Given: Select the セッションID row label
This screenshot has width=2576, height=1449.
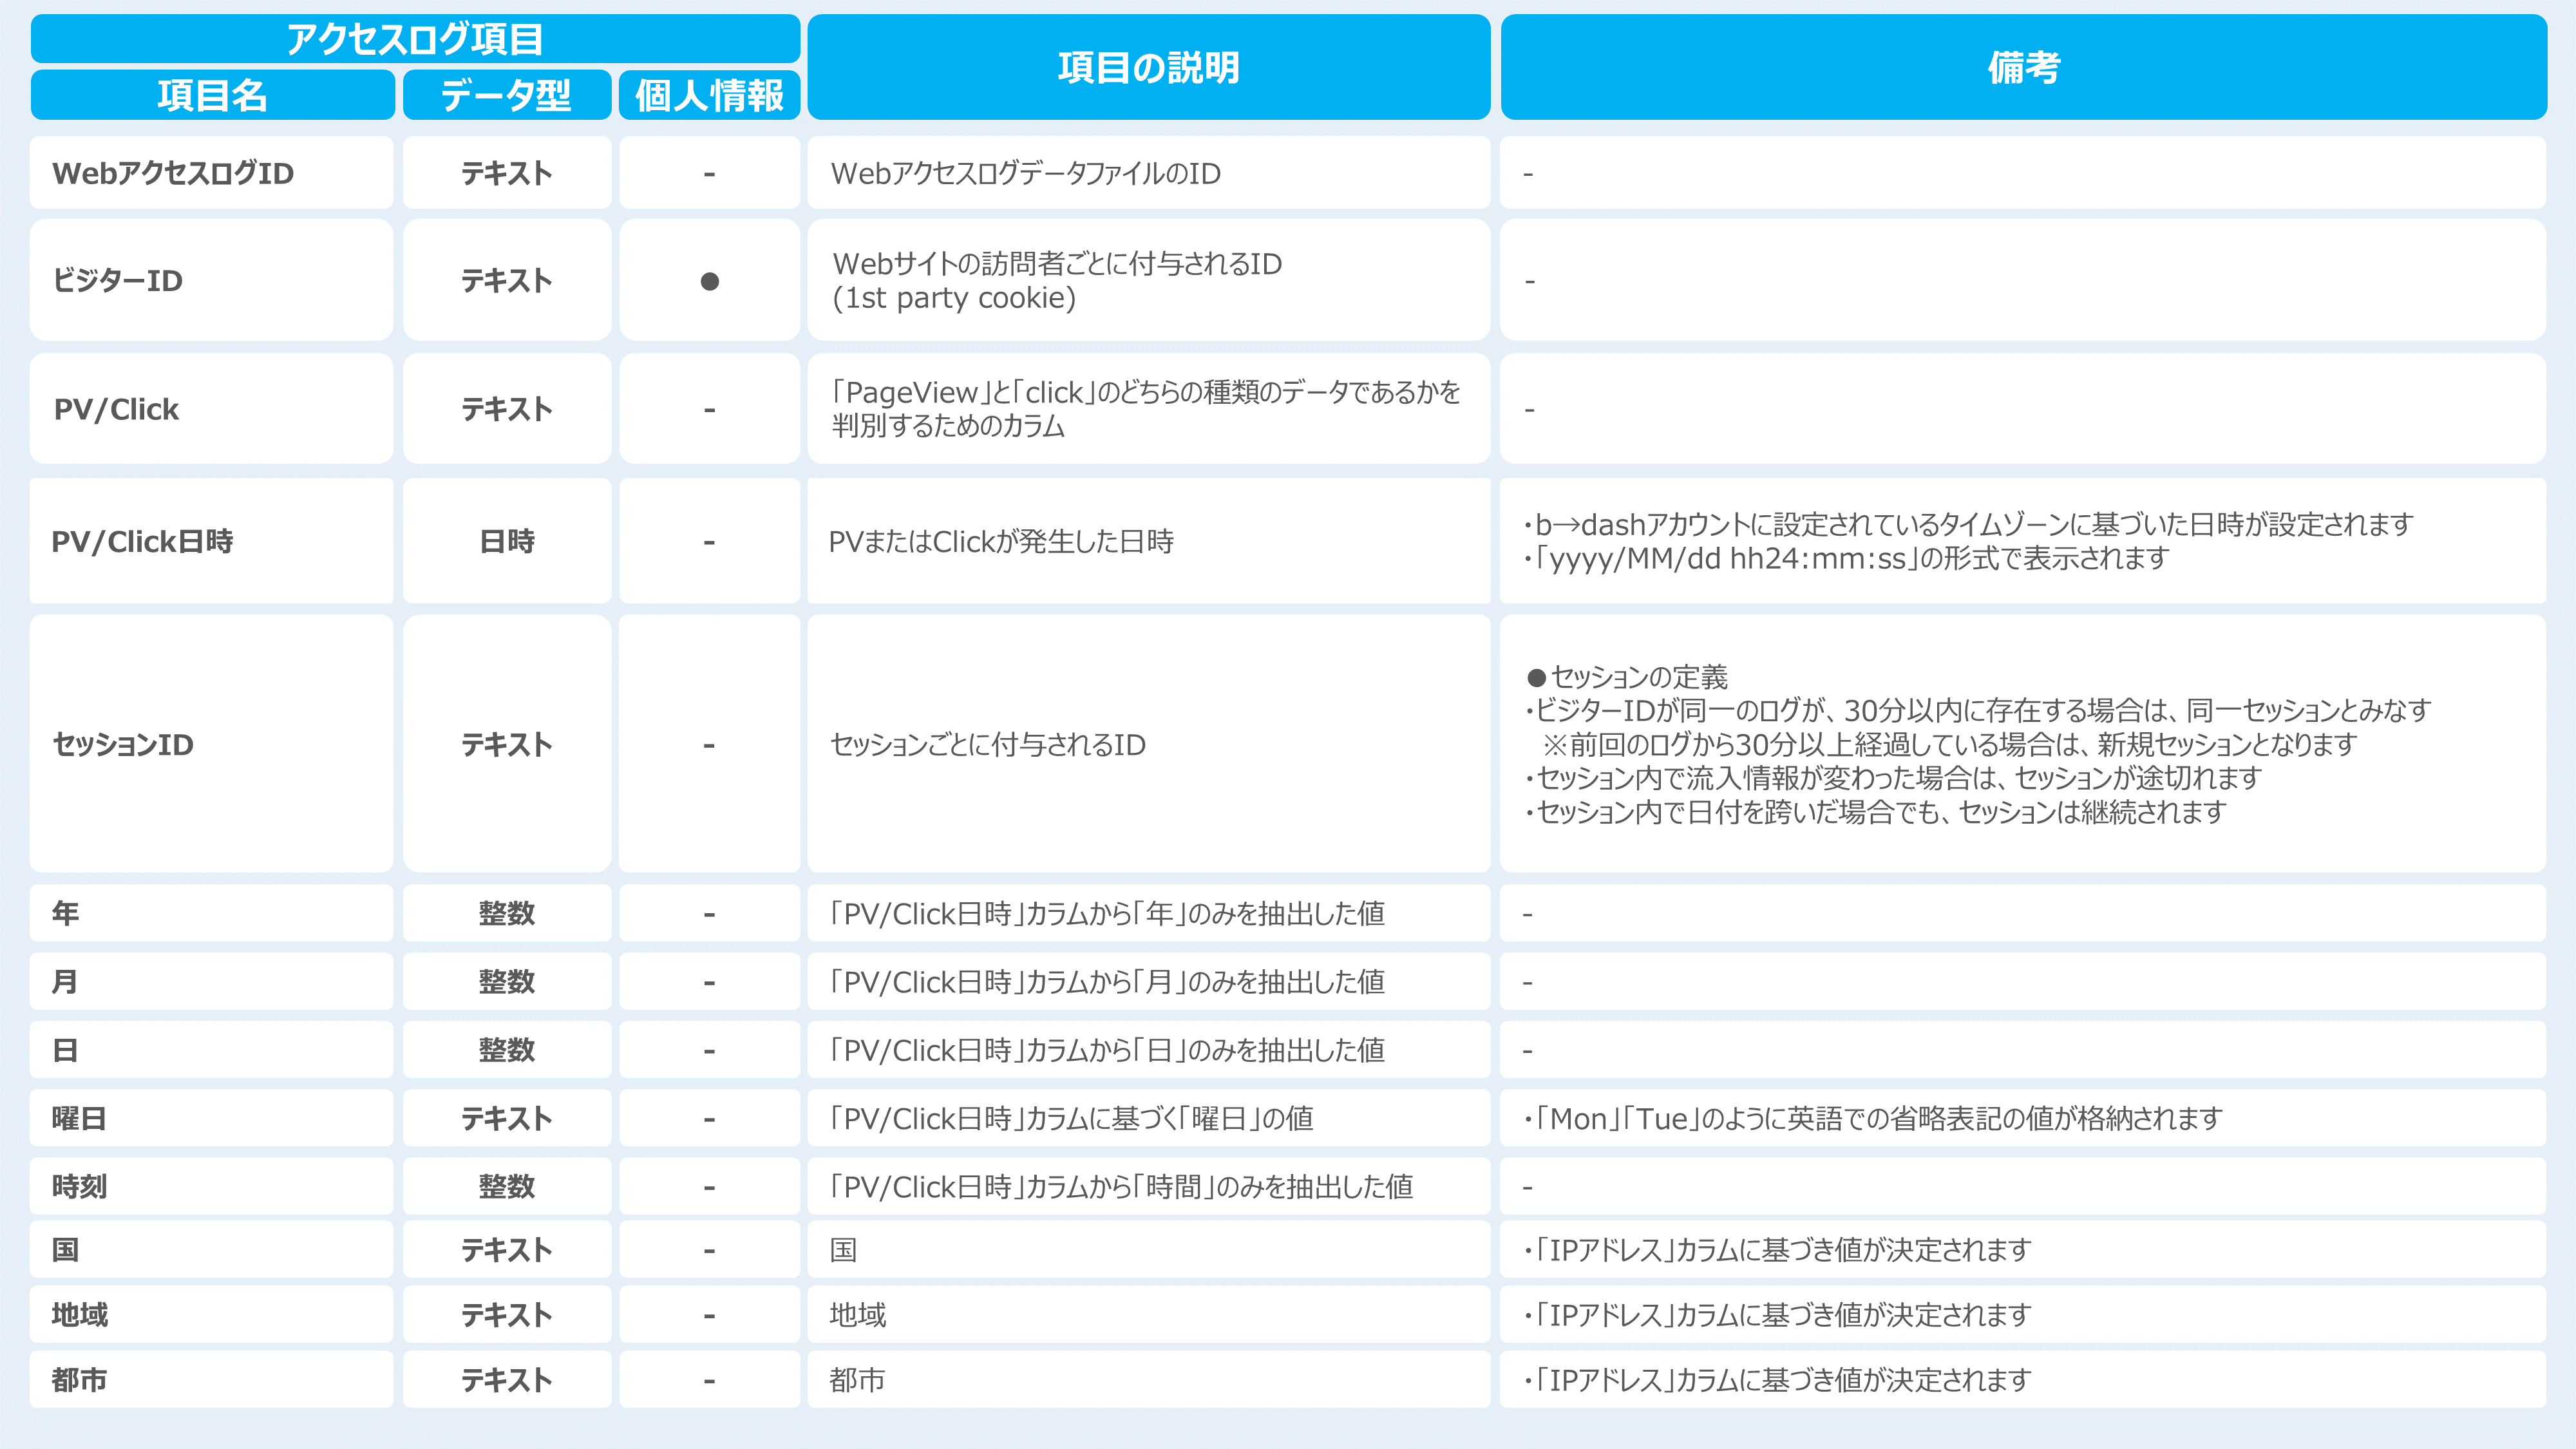Looking at the screenshot, I should point(122,744).
